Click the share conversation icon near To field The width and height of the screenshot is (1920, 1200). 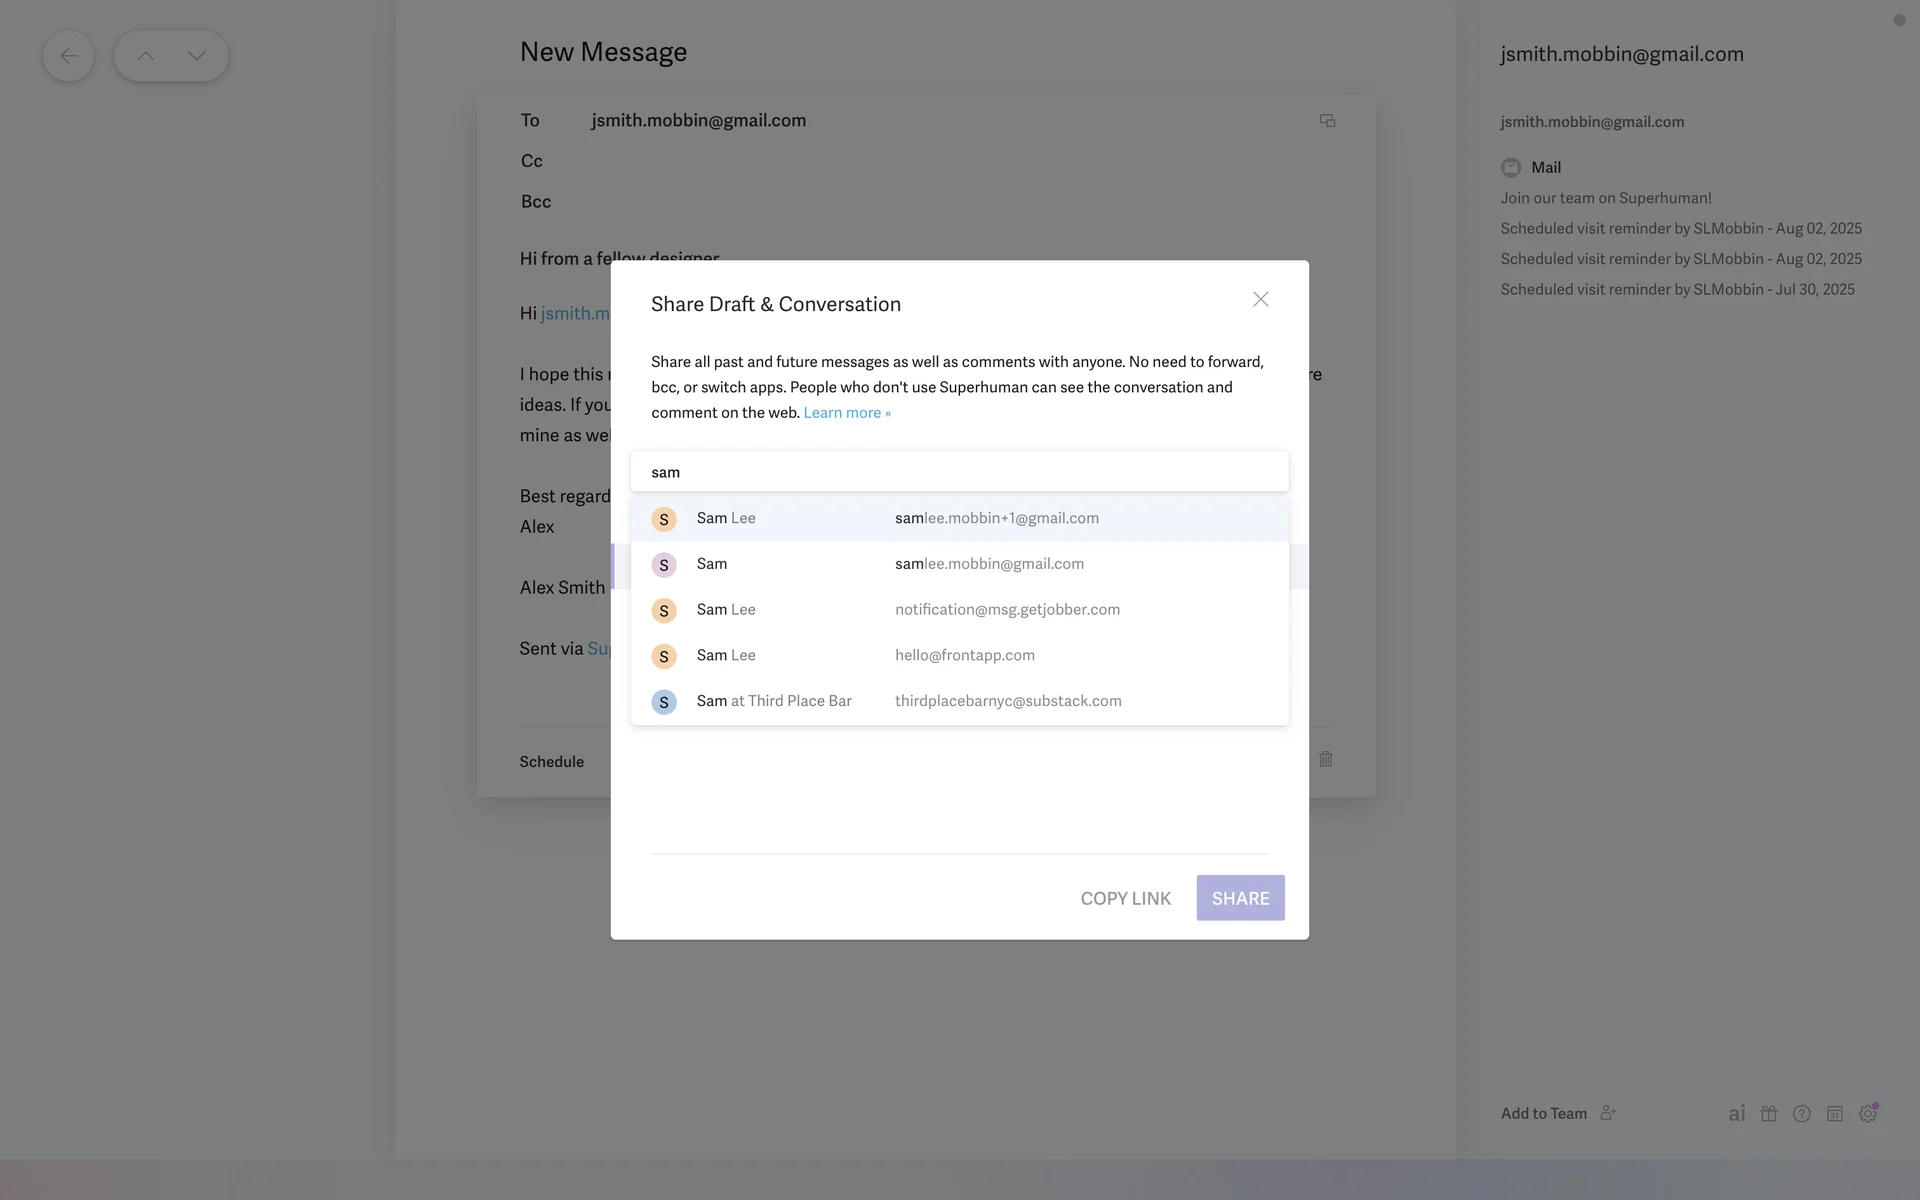1327,121
